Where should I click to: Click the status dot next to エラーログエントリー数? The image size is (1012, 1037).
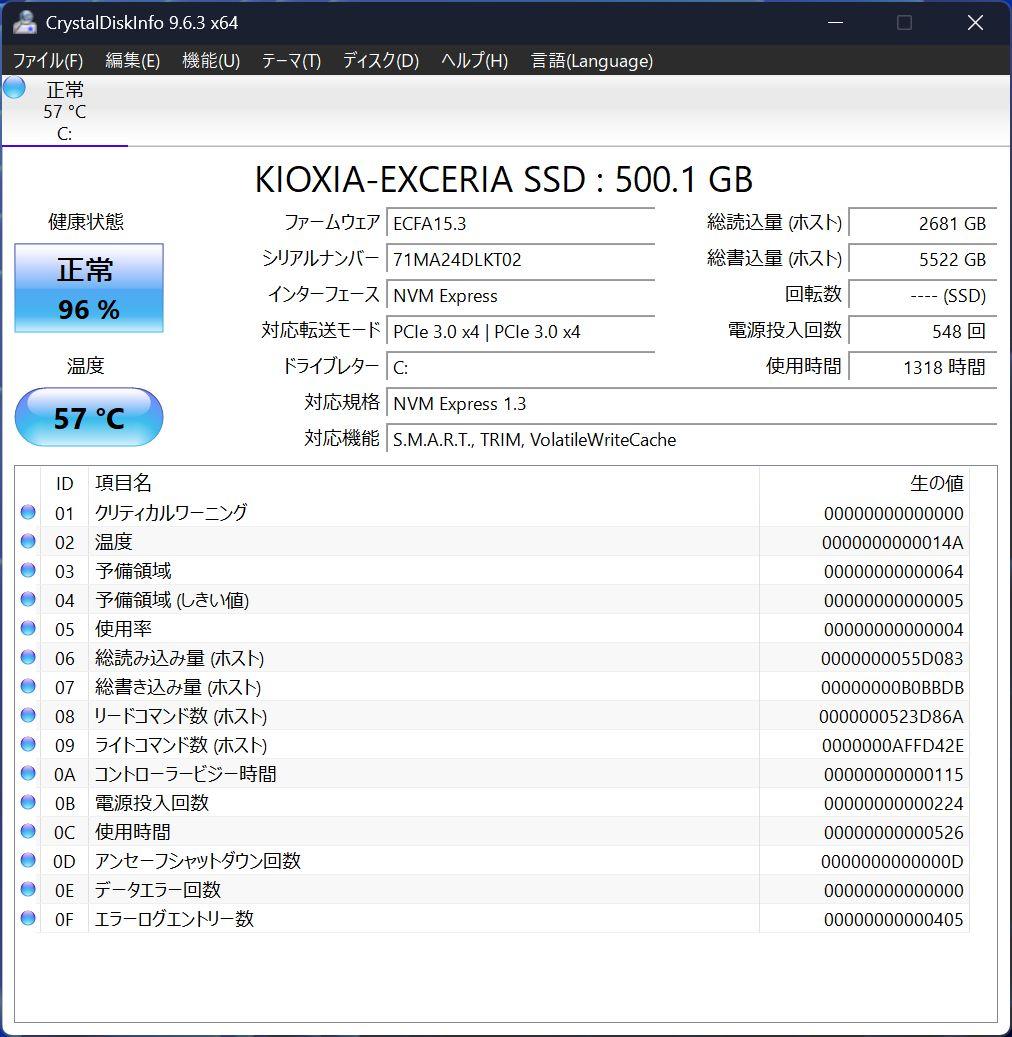click(29, 919)
